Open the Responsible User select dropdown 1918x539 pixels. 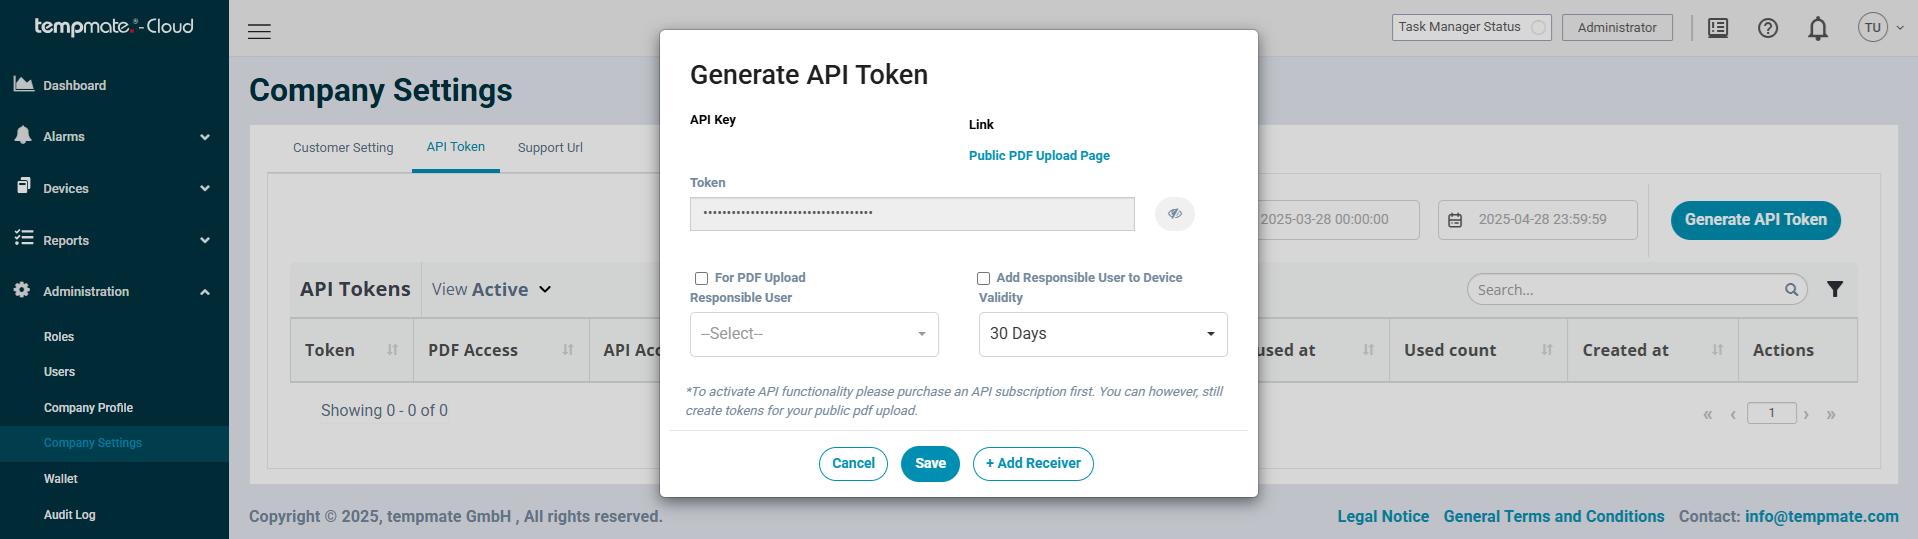814,334
